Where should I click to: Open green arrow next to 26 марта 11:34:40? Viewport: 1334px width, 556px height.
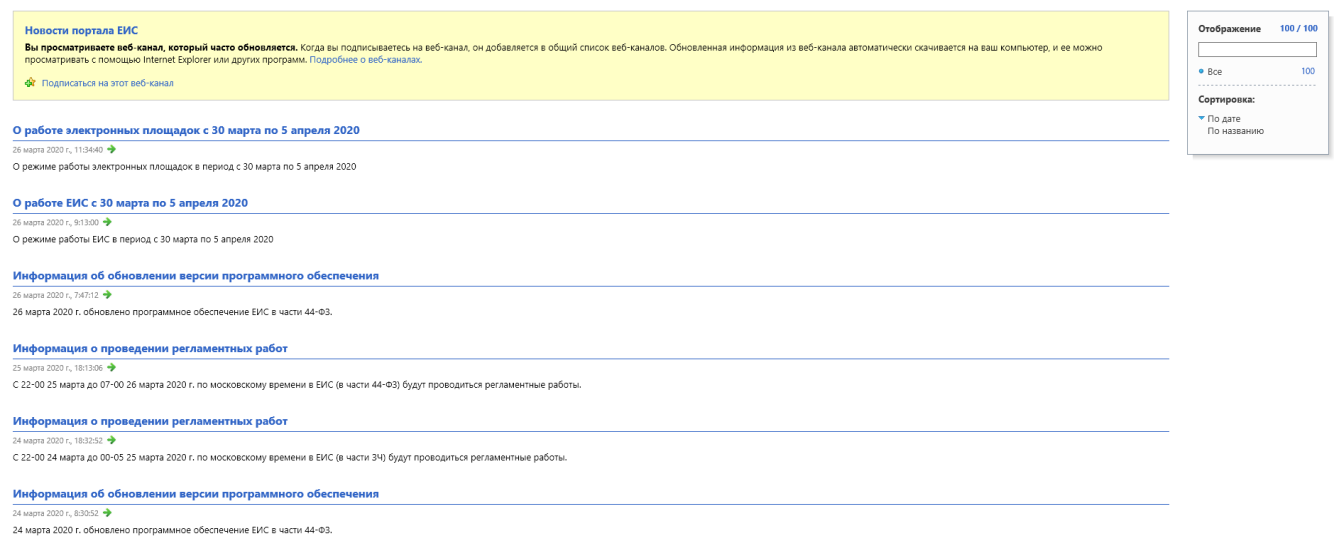click(112, 149)
